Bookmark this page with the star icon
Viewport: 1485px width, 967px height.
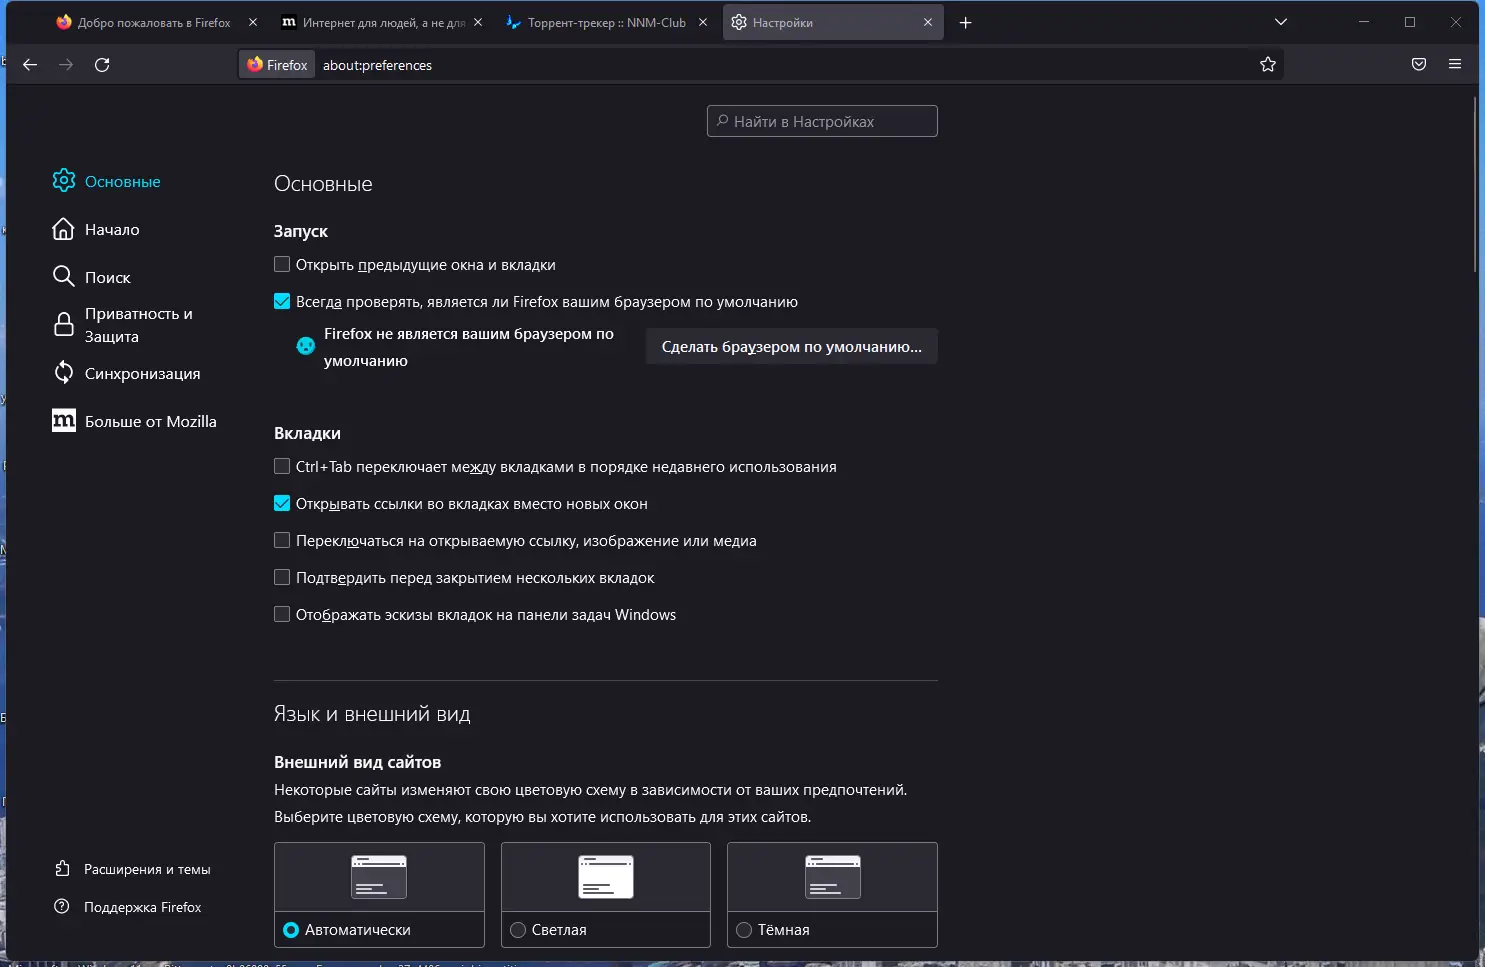pyautogui.click(x=1268, y=65)
